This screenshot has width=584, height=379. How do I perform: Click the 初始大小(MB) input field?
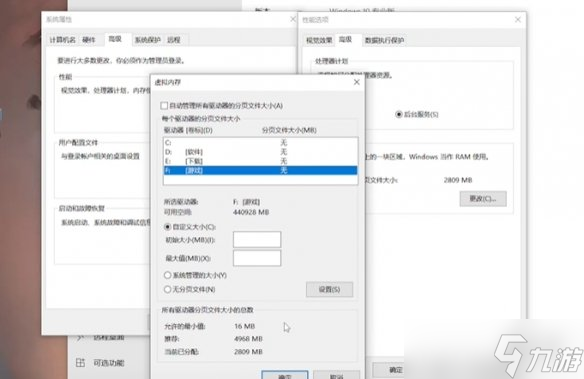257,239
